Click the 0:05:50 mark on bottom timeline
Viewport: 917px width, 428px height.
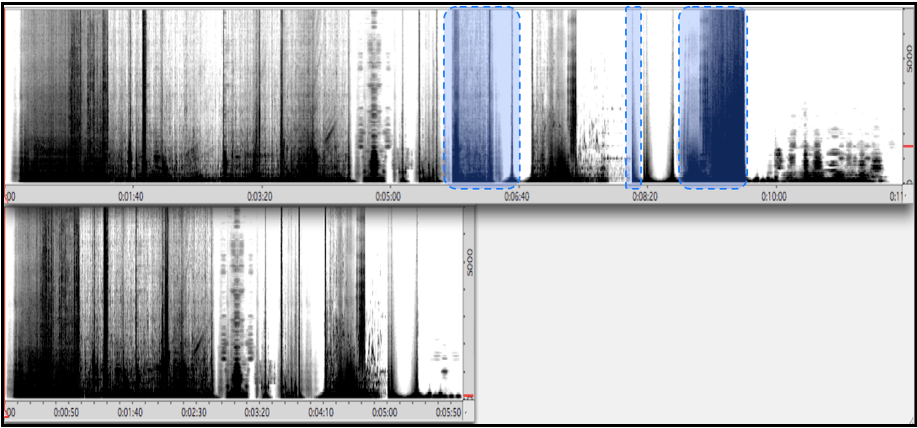pos(447,411)
